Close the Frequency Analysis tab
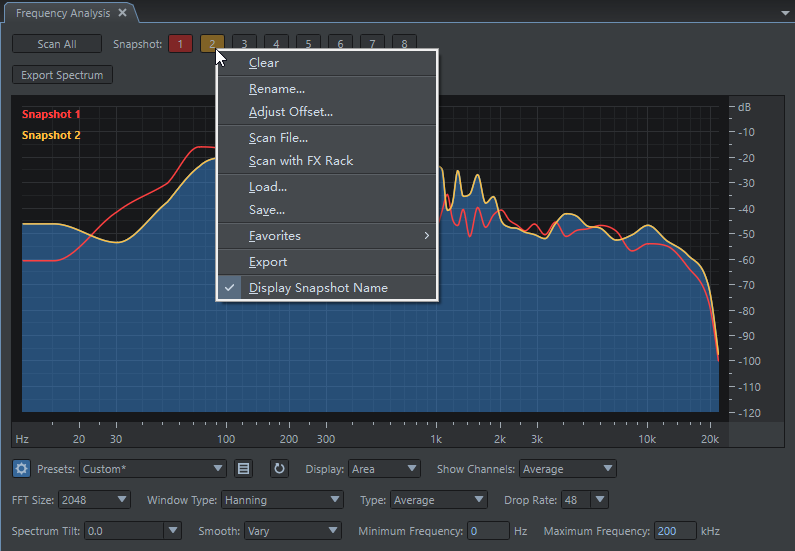The height and width of the screenshot is (551, 795). (122, 13)
